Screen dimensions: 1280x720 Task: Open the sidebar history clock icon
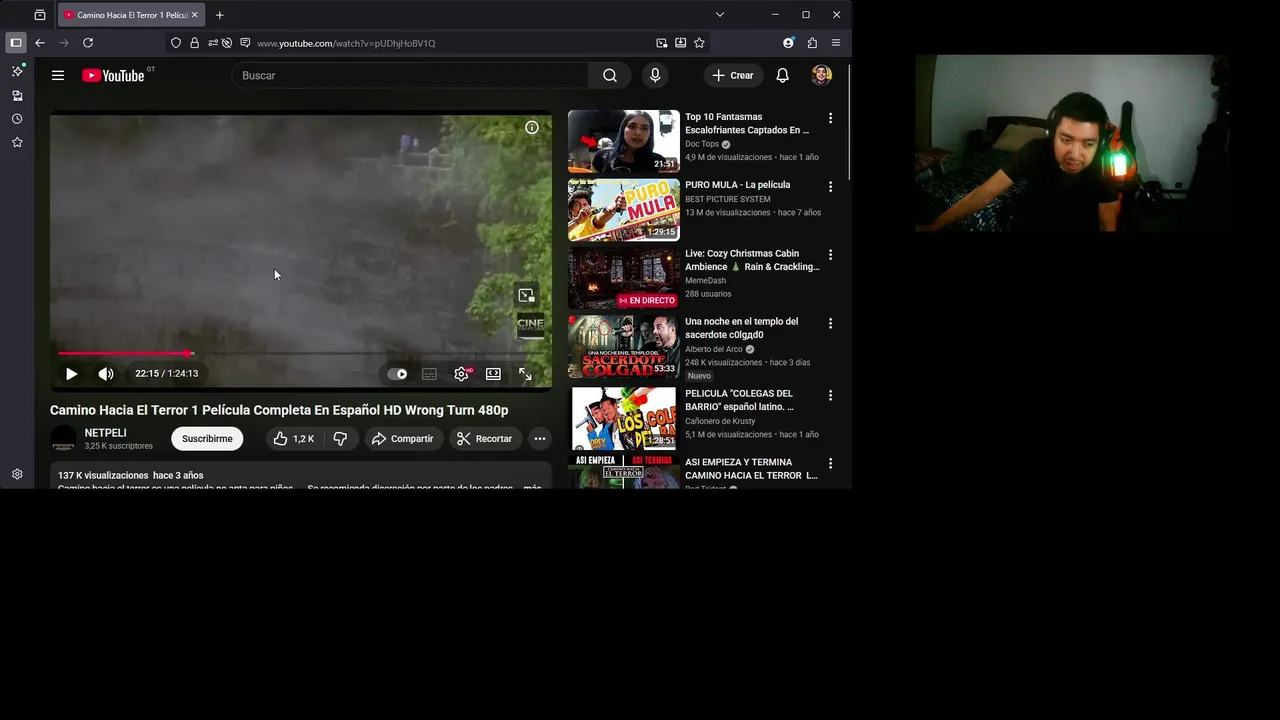coord(17,119)
